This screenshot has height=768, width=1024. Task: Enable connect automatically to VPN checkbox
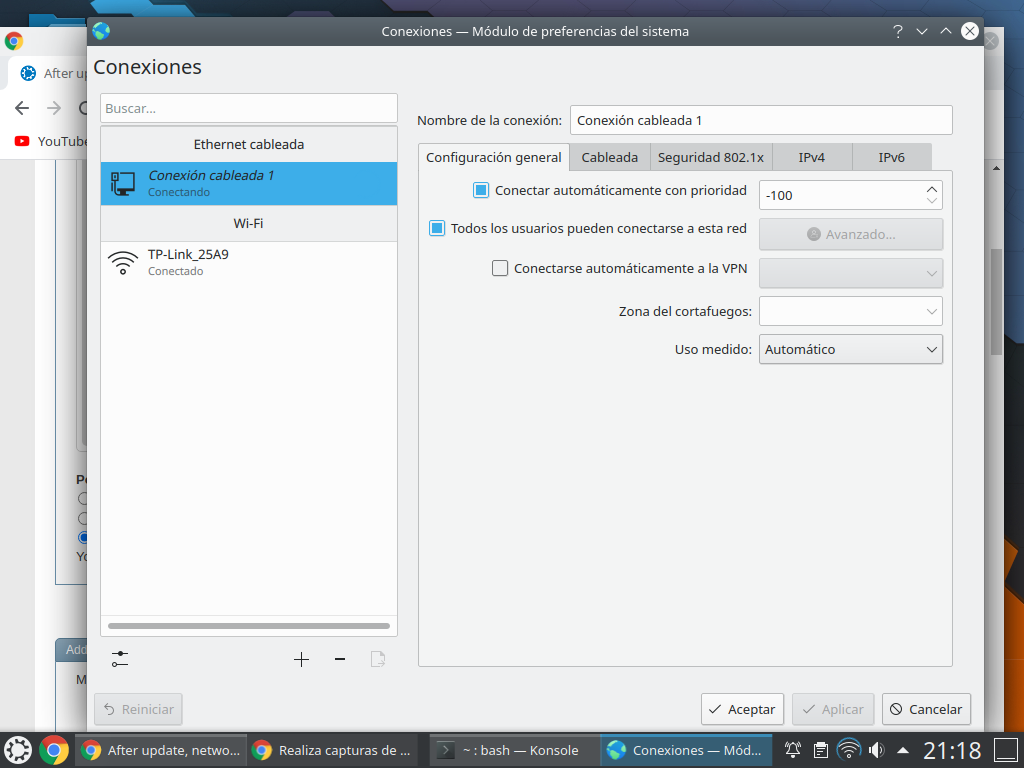tap(500, 268)
